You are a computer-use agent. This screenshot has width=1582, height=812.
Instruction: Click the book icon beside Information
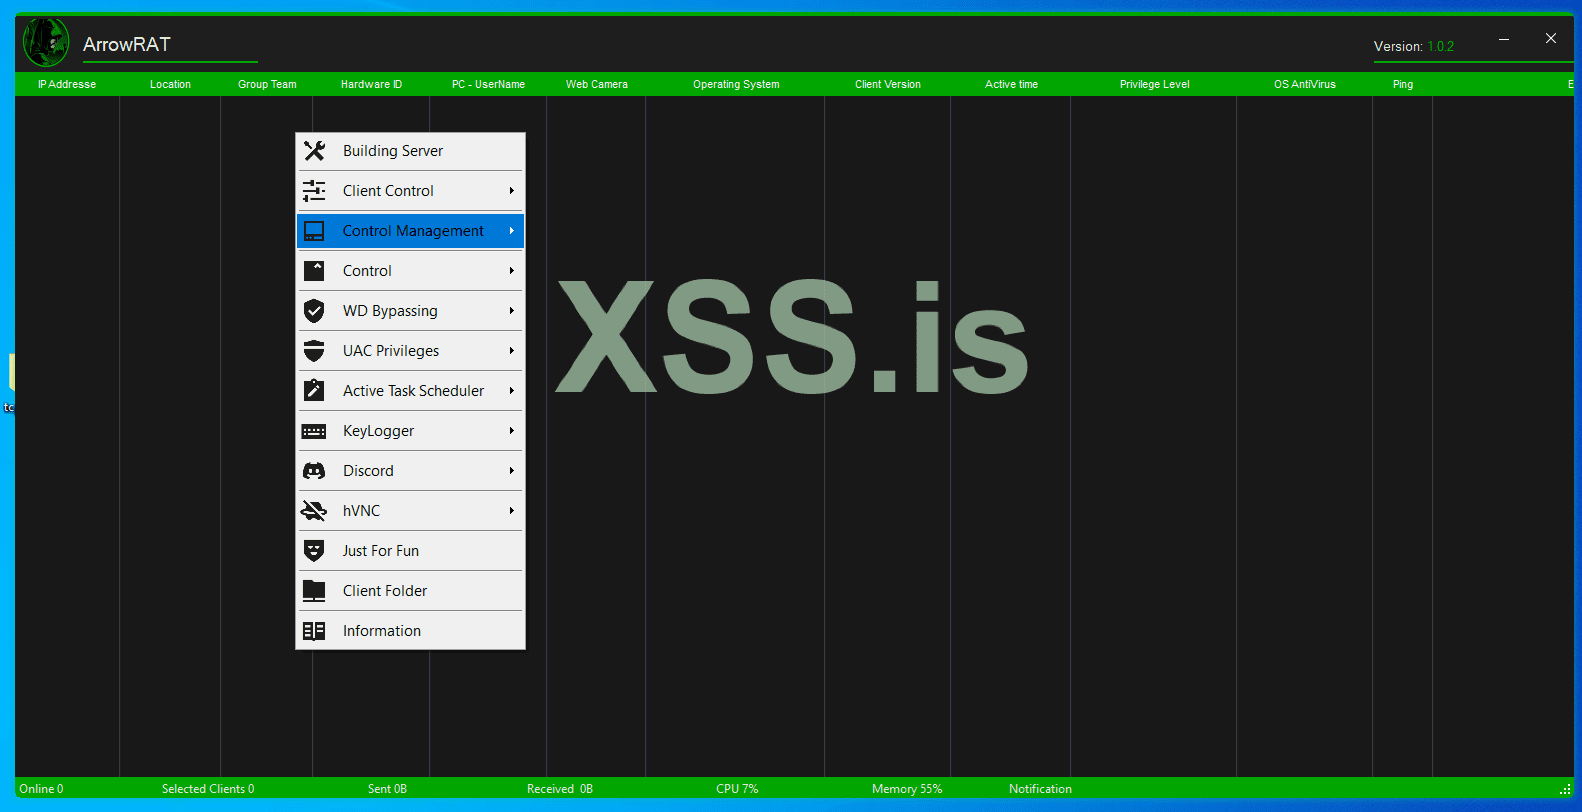pyautogui.click(x=314, y=631)
